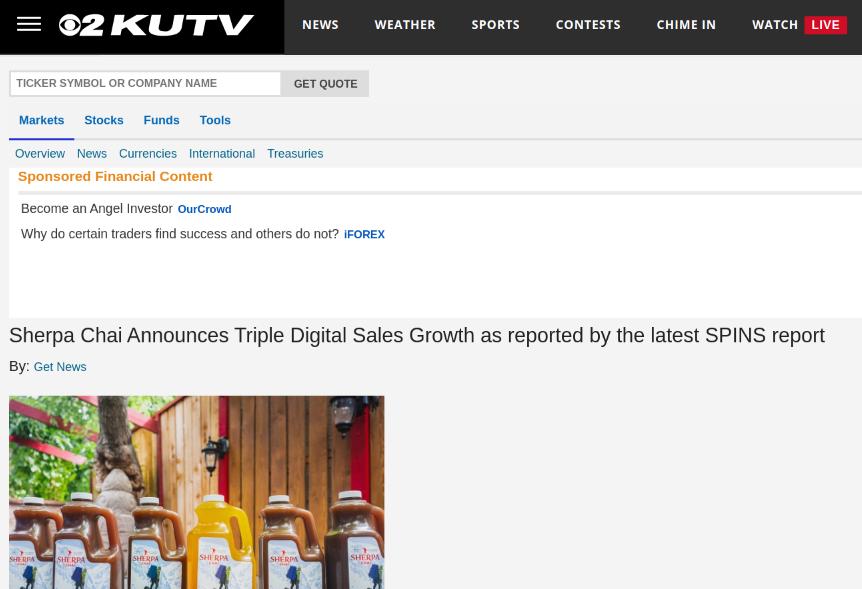The height and width of the screenshot is (589, 862).
Task: Open the Treasuries link
Action: click(x=295, y=154)
